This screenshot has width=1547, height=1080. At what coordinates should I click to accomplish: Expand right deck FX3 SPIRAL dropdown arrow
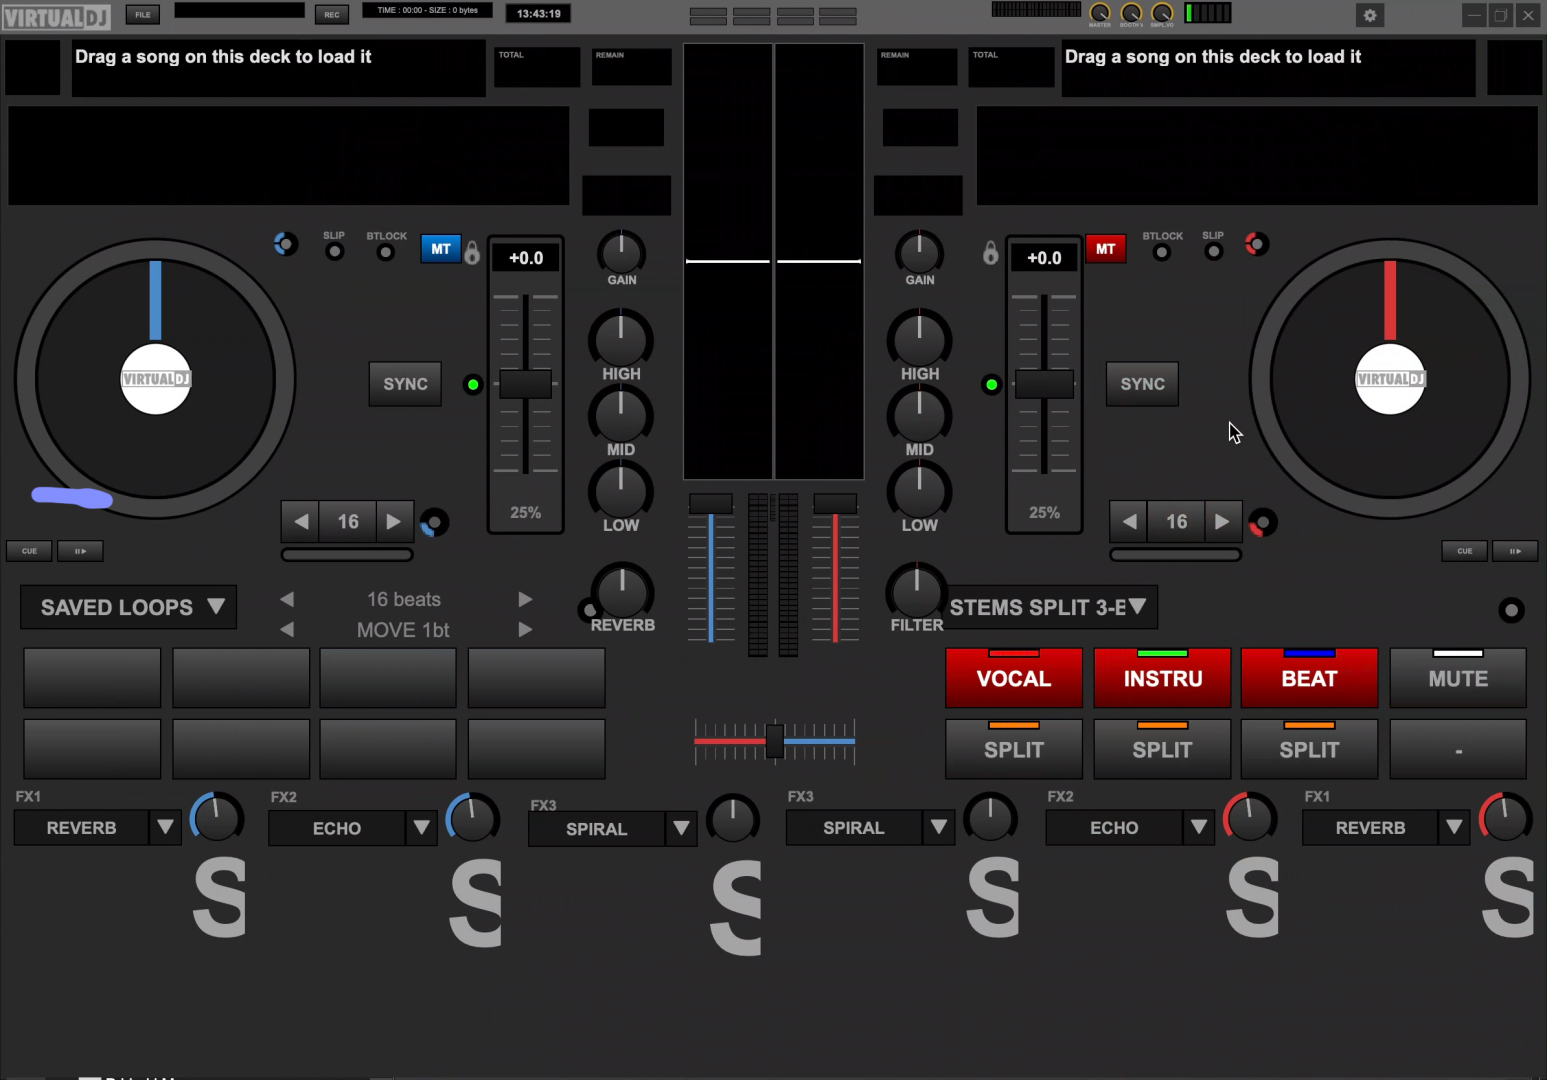tap(939, 827)
